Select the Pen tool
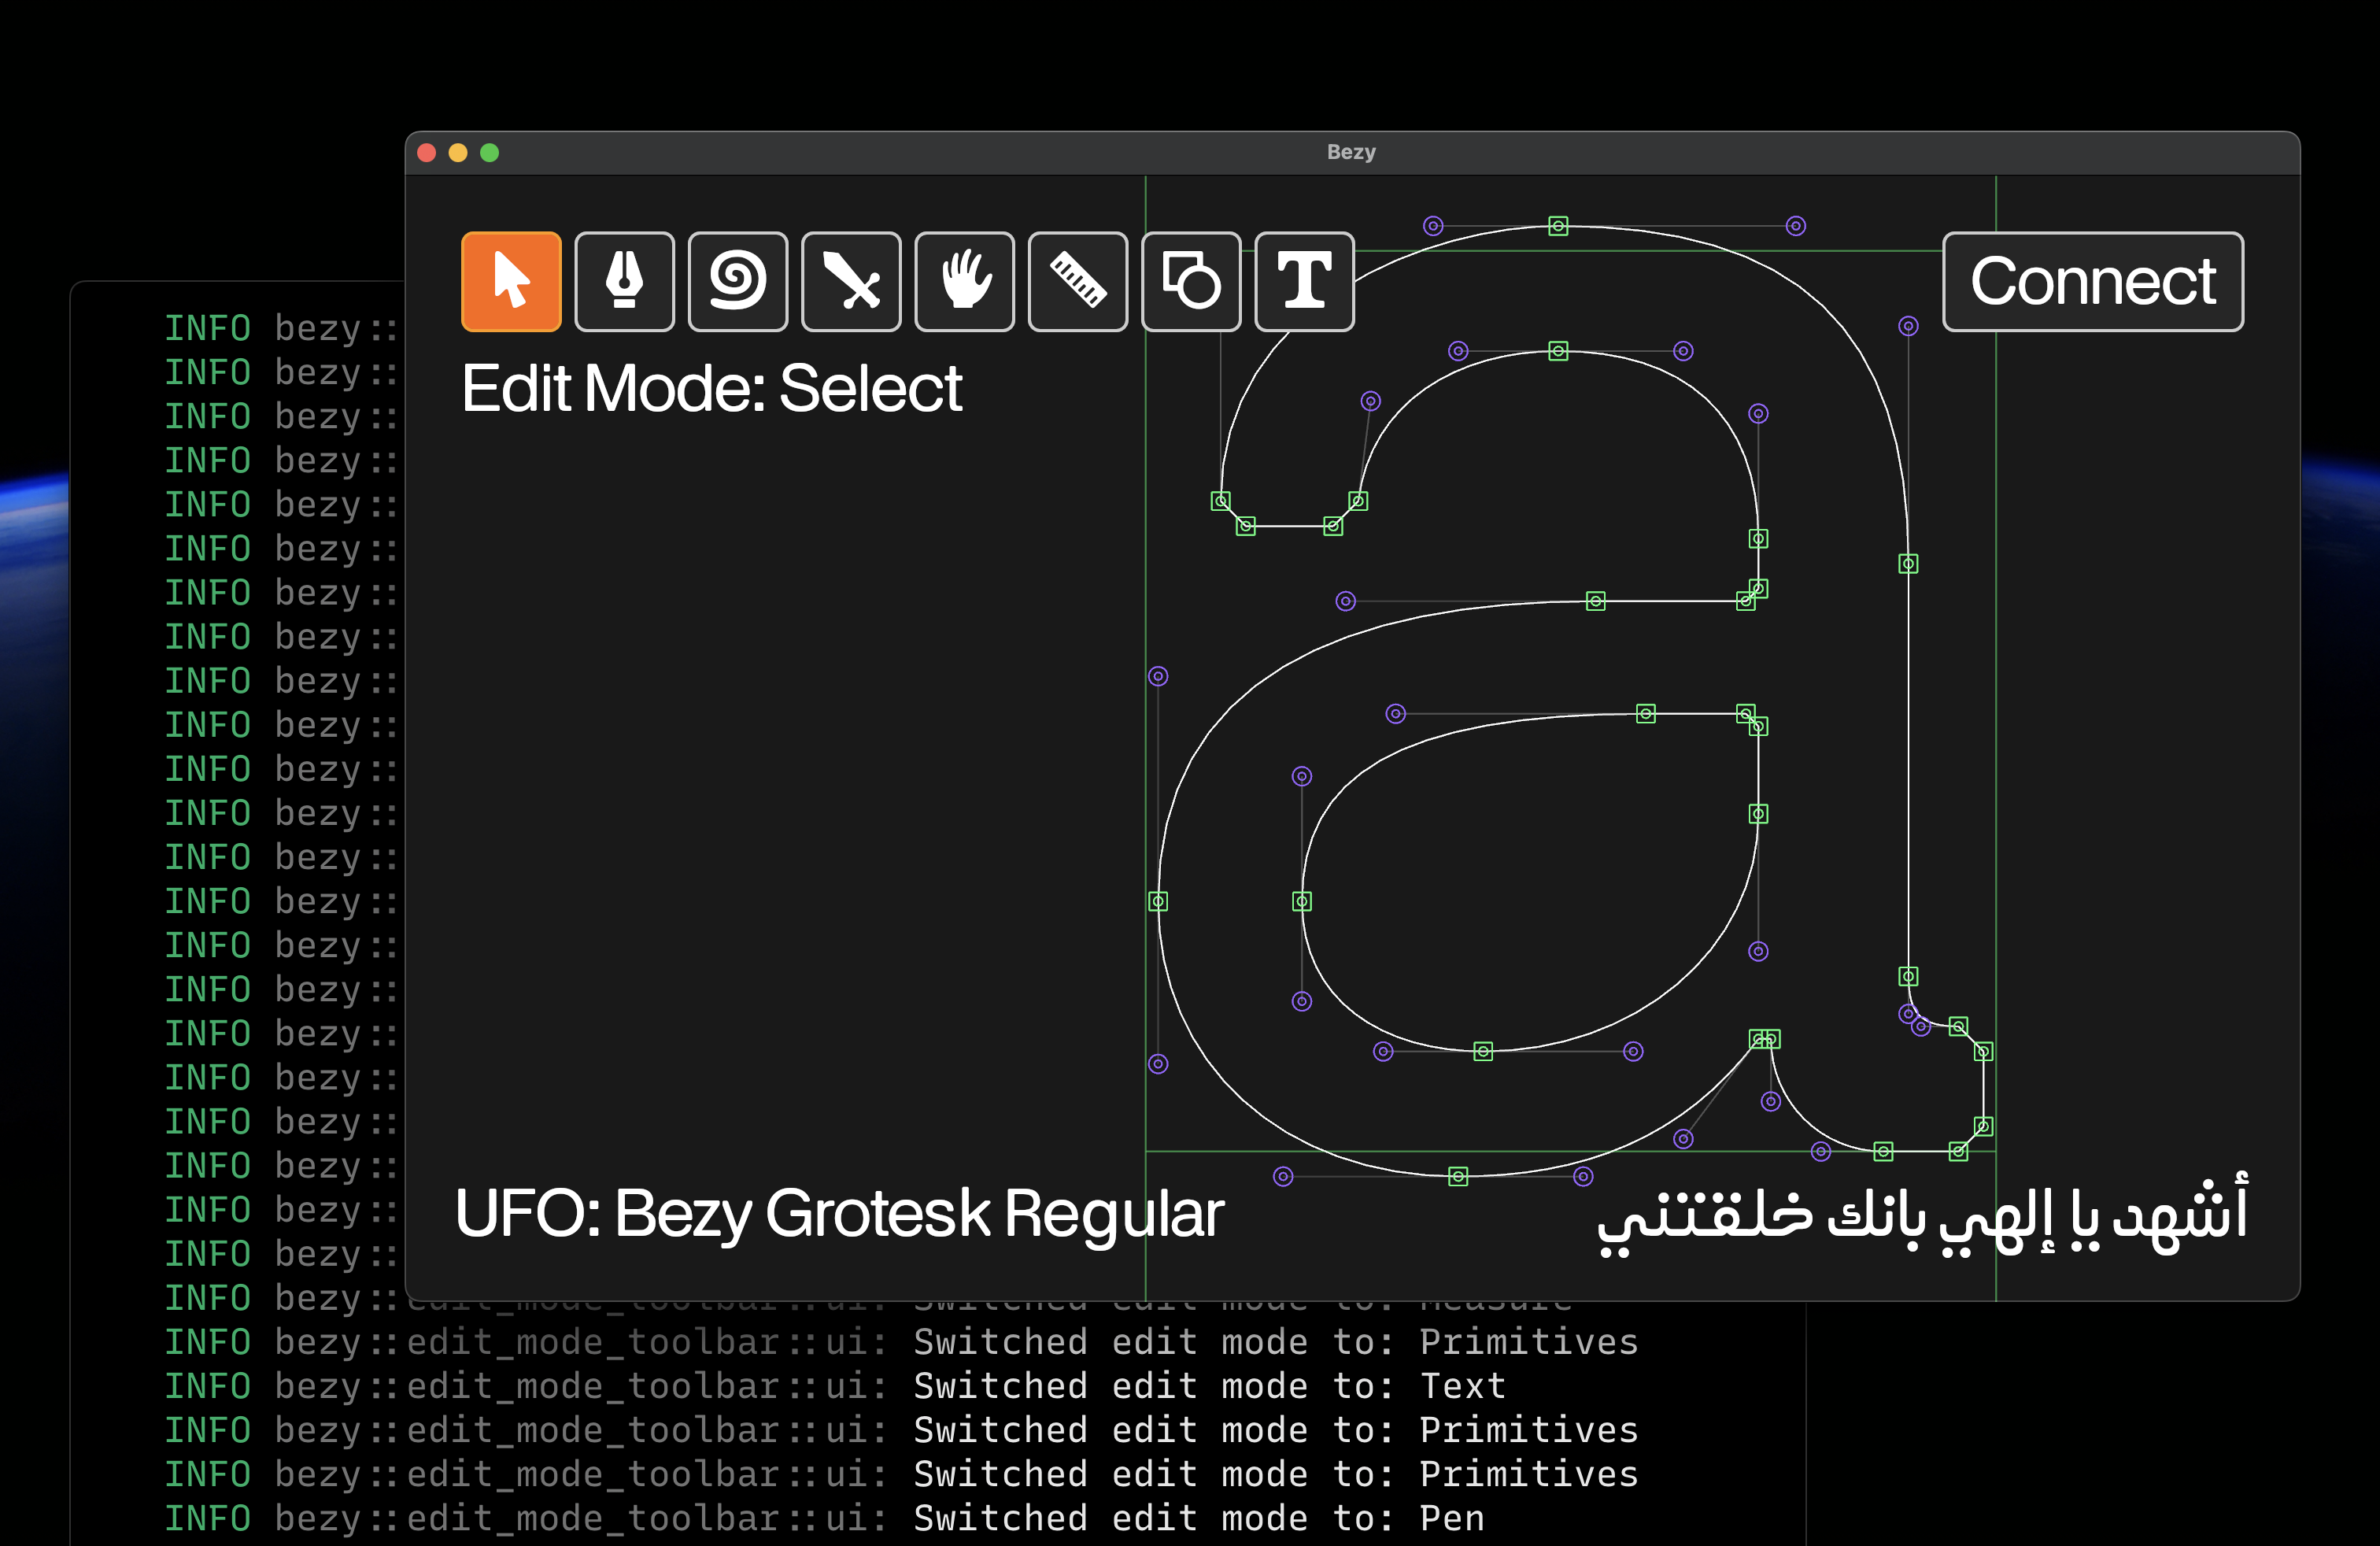This screenshot has height=1546, width=2380. click(x=624, y=281)
